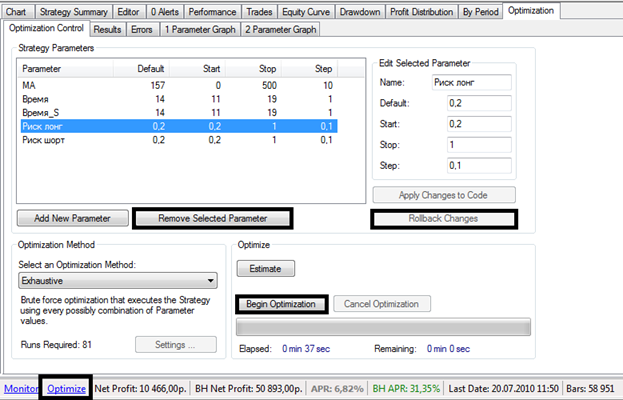Select the Риск шорт parameter row

(177, 140)
